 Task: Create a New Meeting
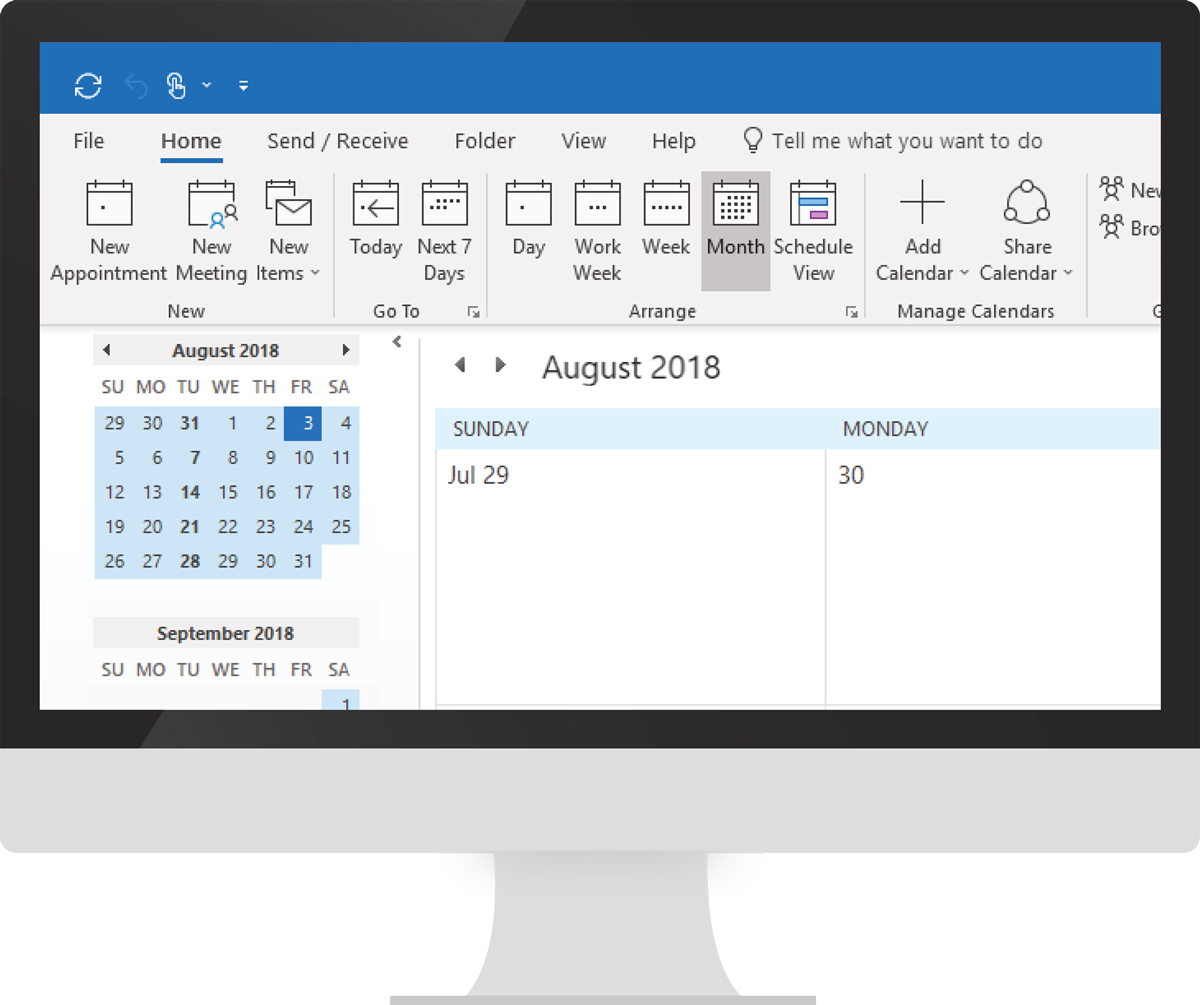212,204
